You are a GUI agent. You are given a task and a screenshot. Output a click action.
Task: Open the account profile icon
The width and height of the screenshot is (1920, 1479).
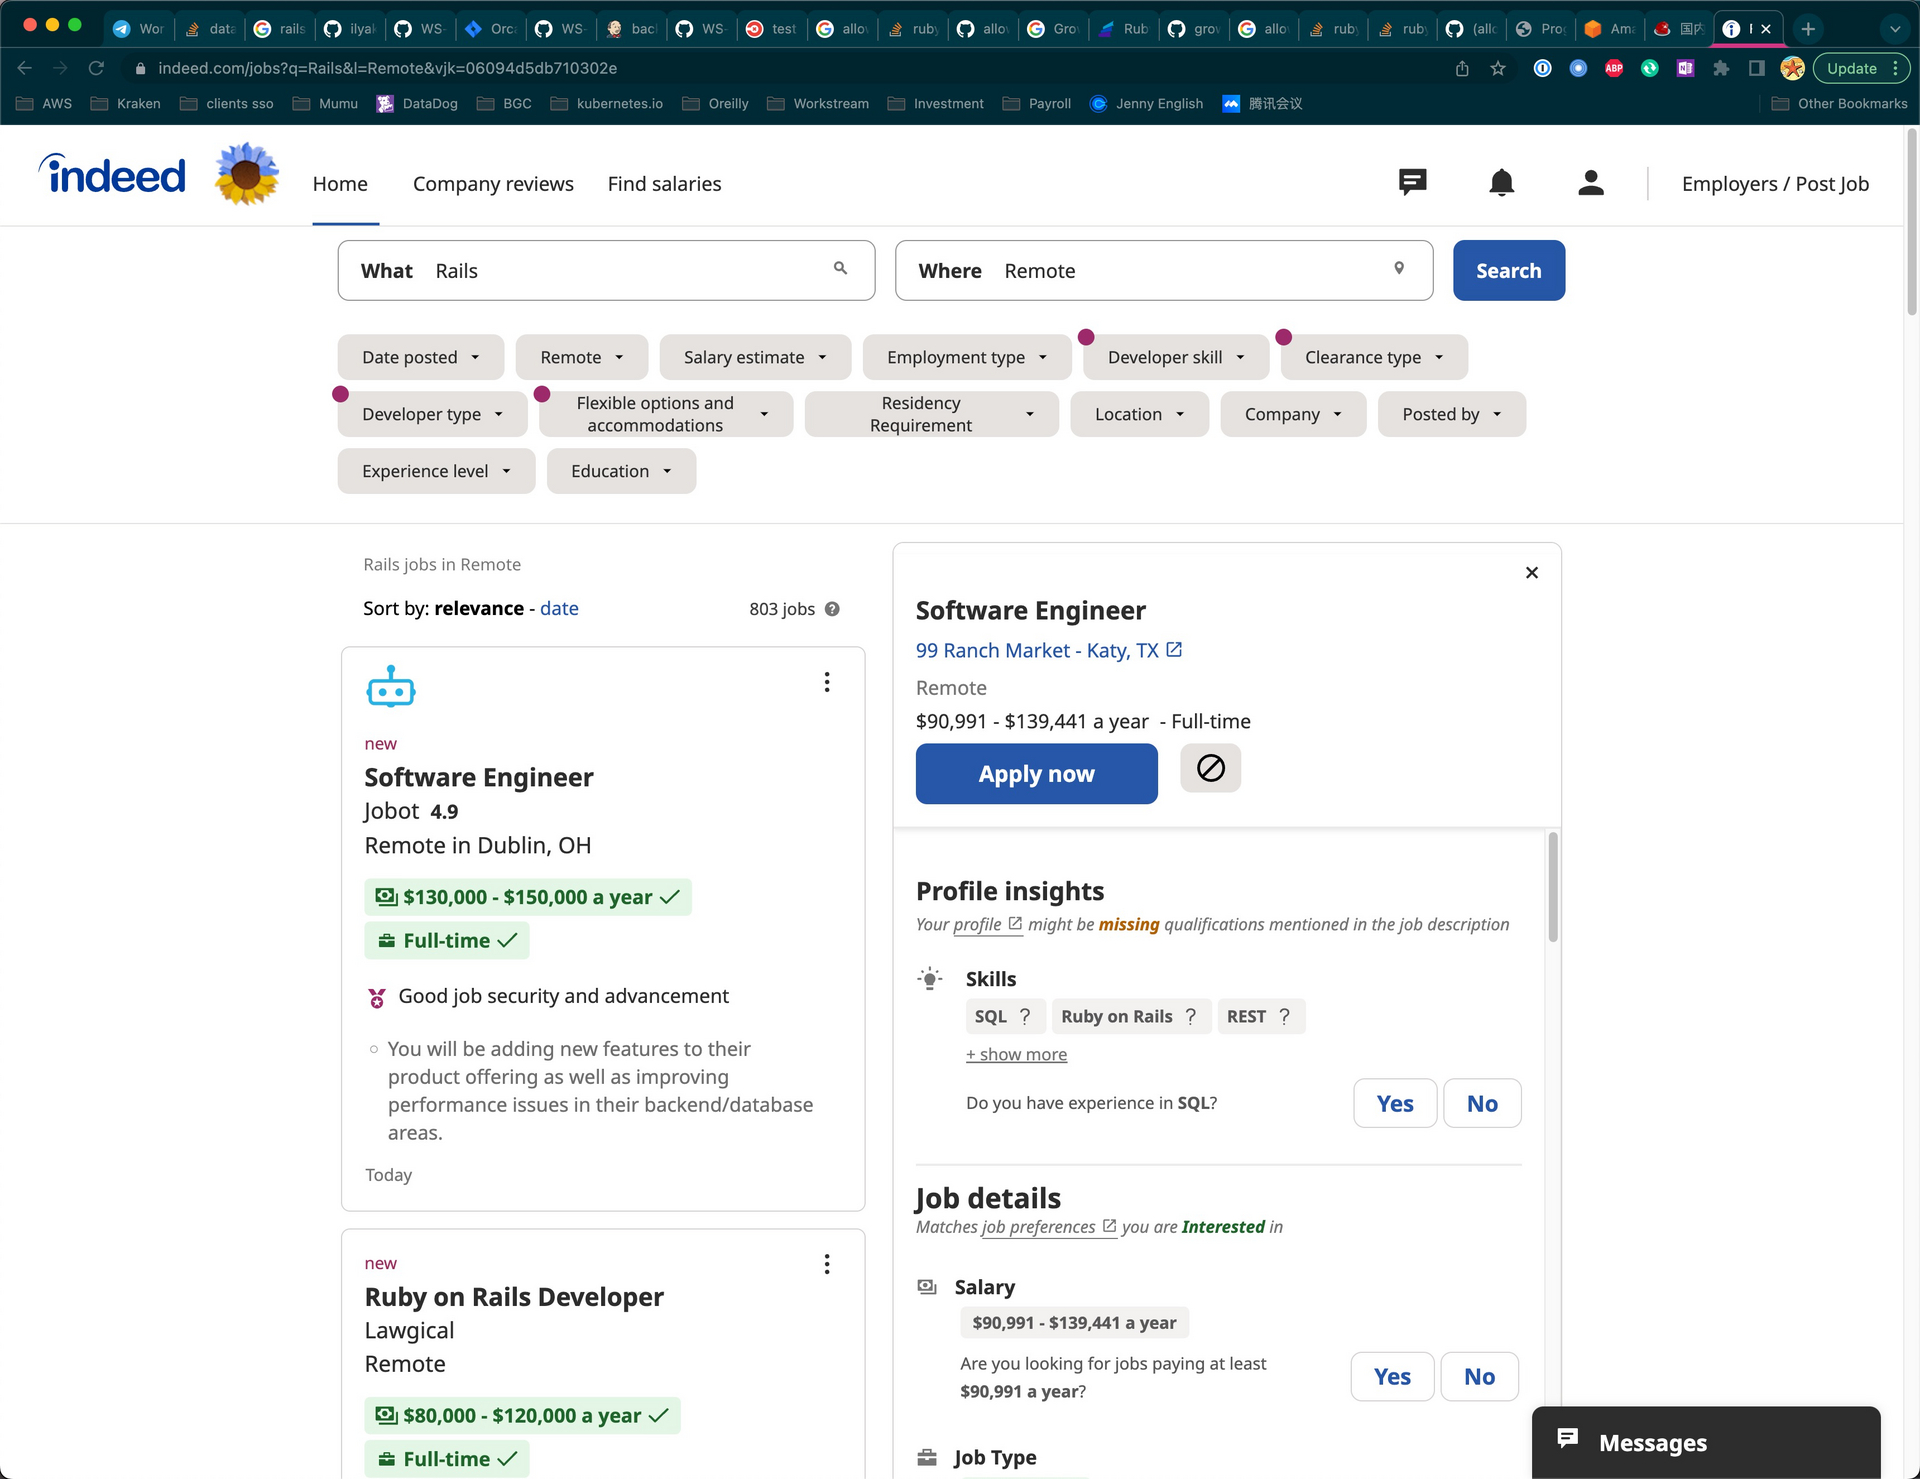point(1591,183)
